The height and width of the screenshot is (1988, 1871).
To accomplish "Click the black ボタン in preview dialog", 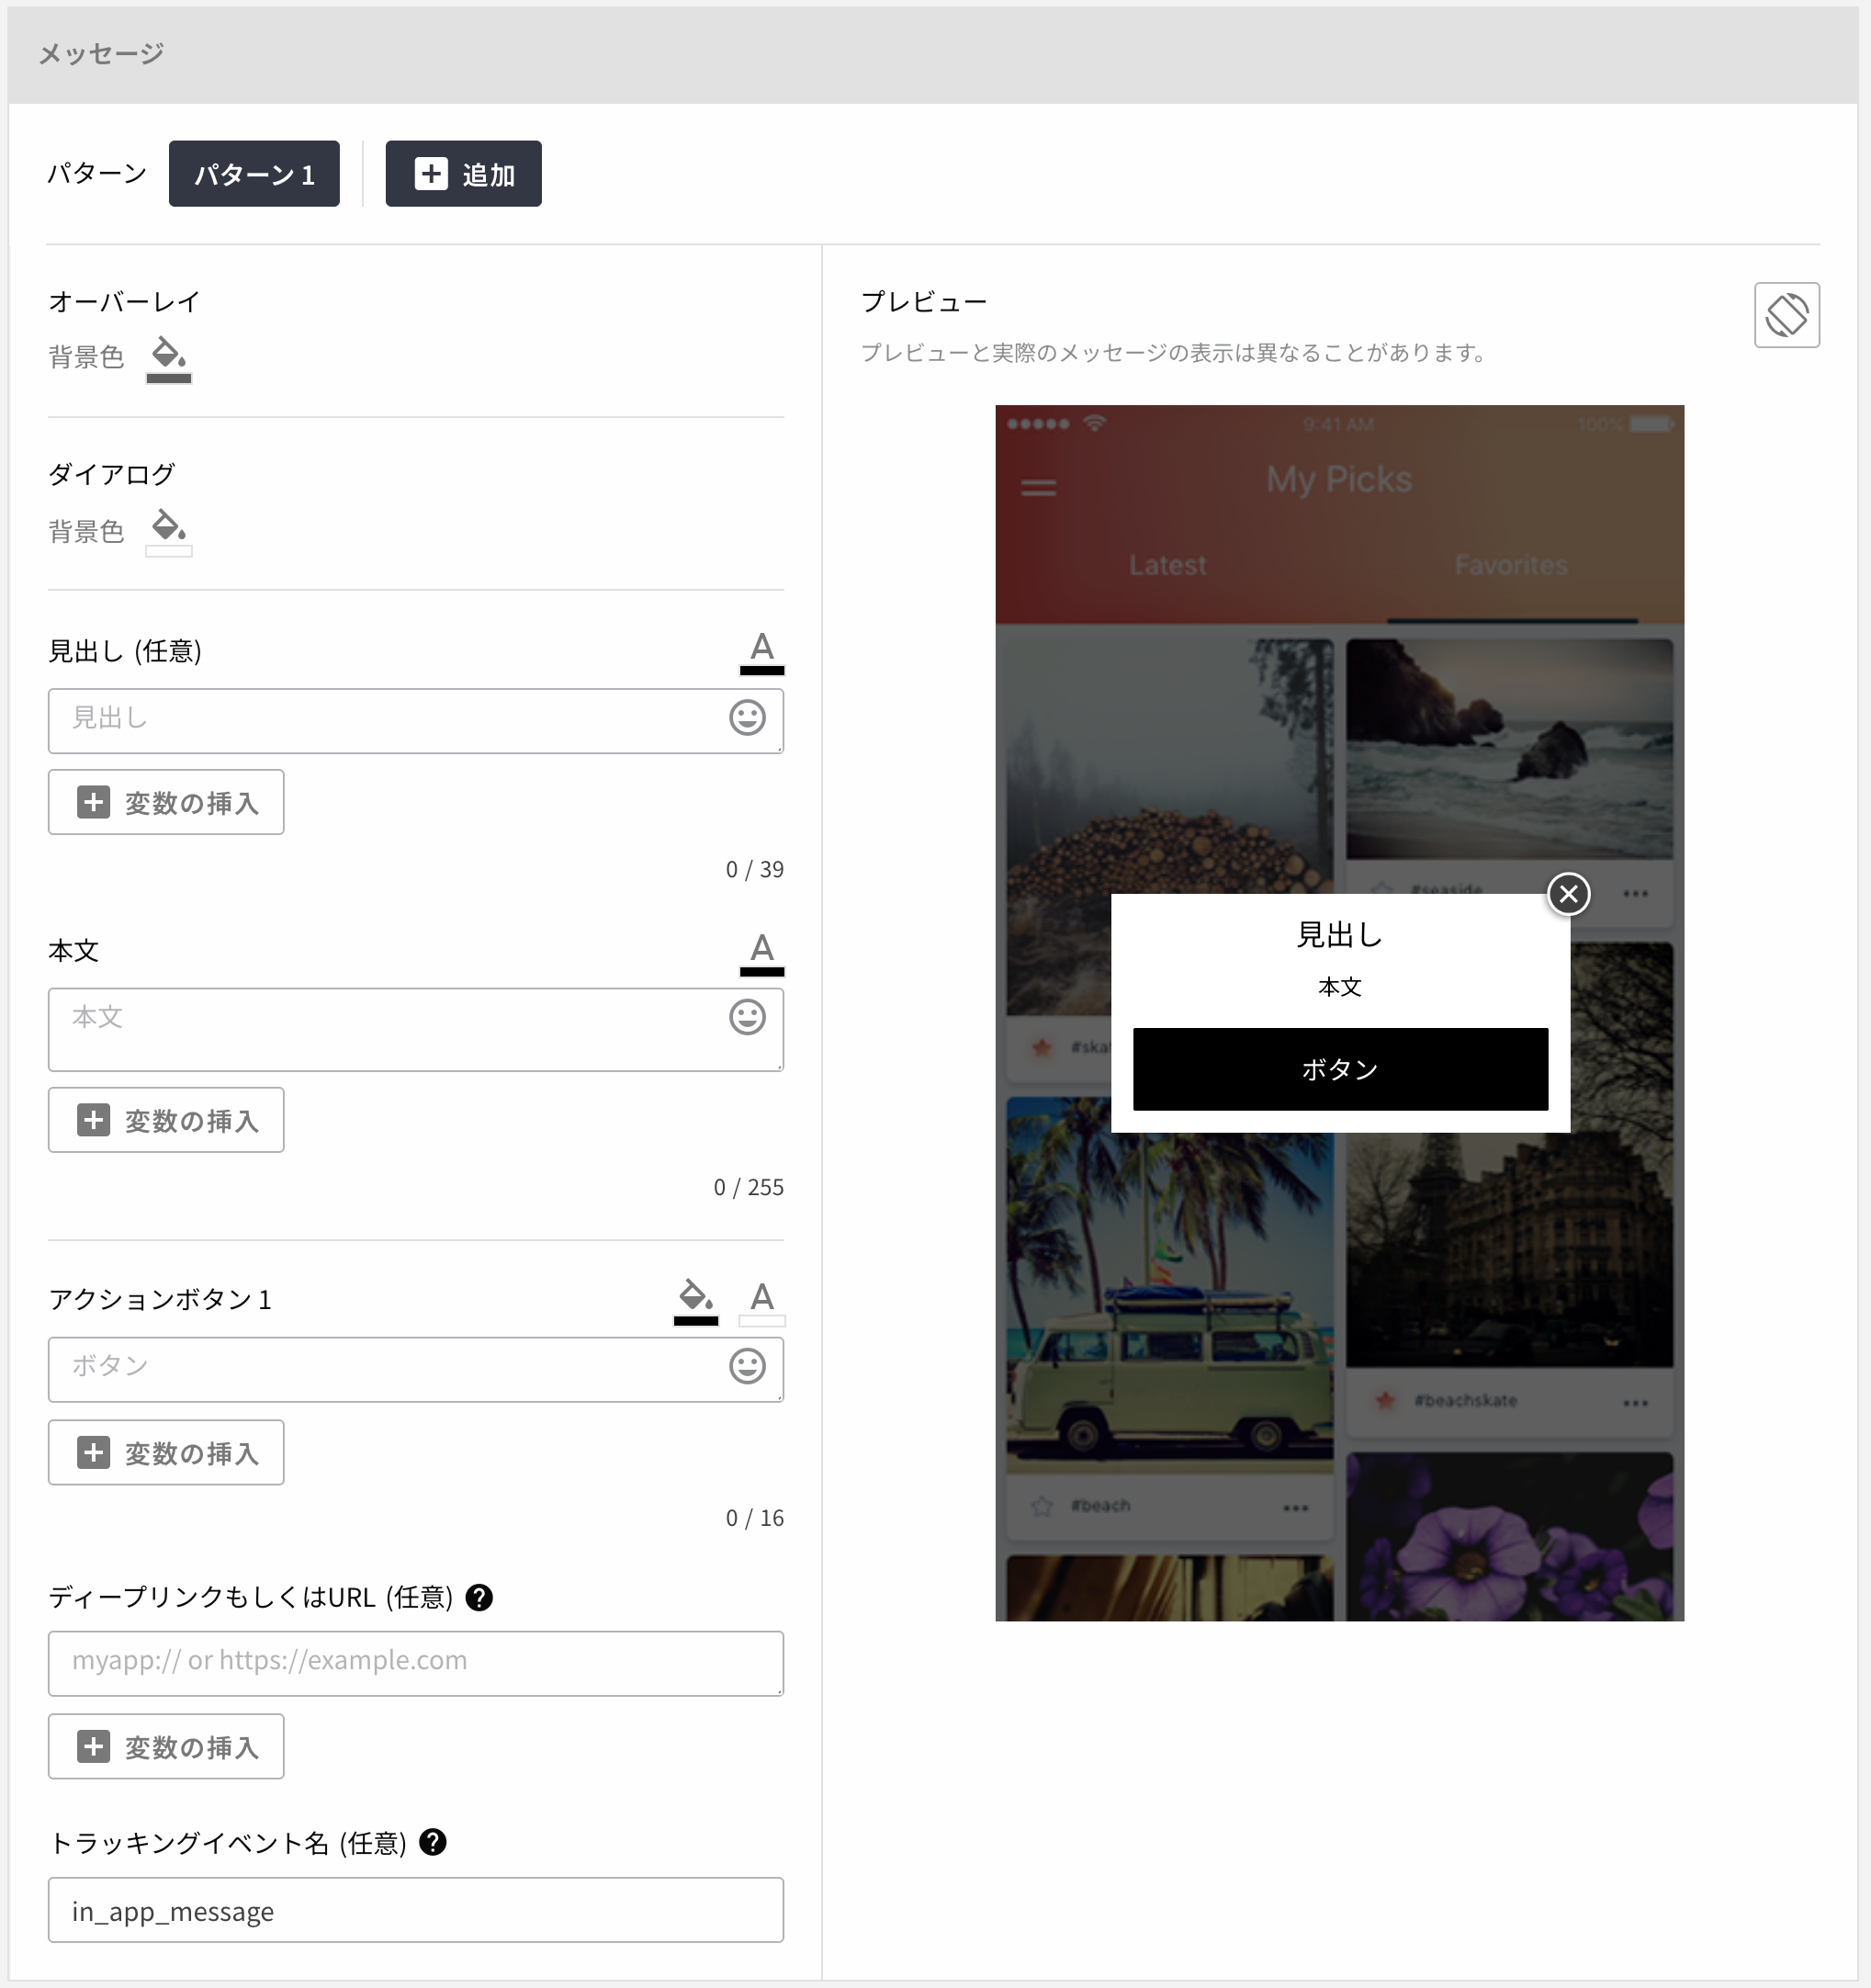I will click(x=1340, y=1069).
